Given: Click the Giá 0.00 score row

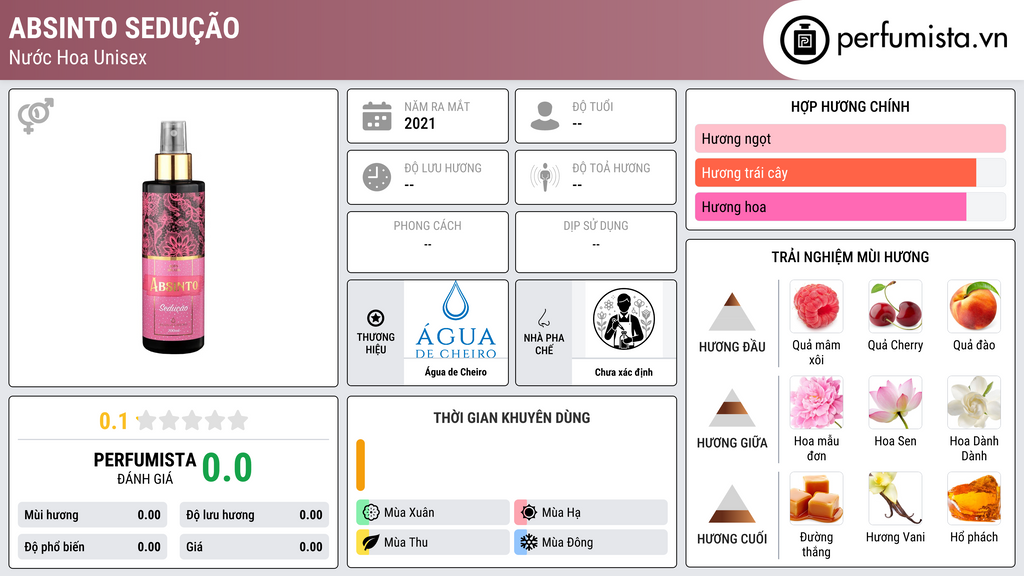Looking at the screenshot, I should [254, 547].
